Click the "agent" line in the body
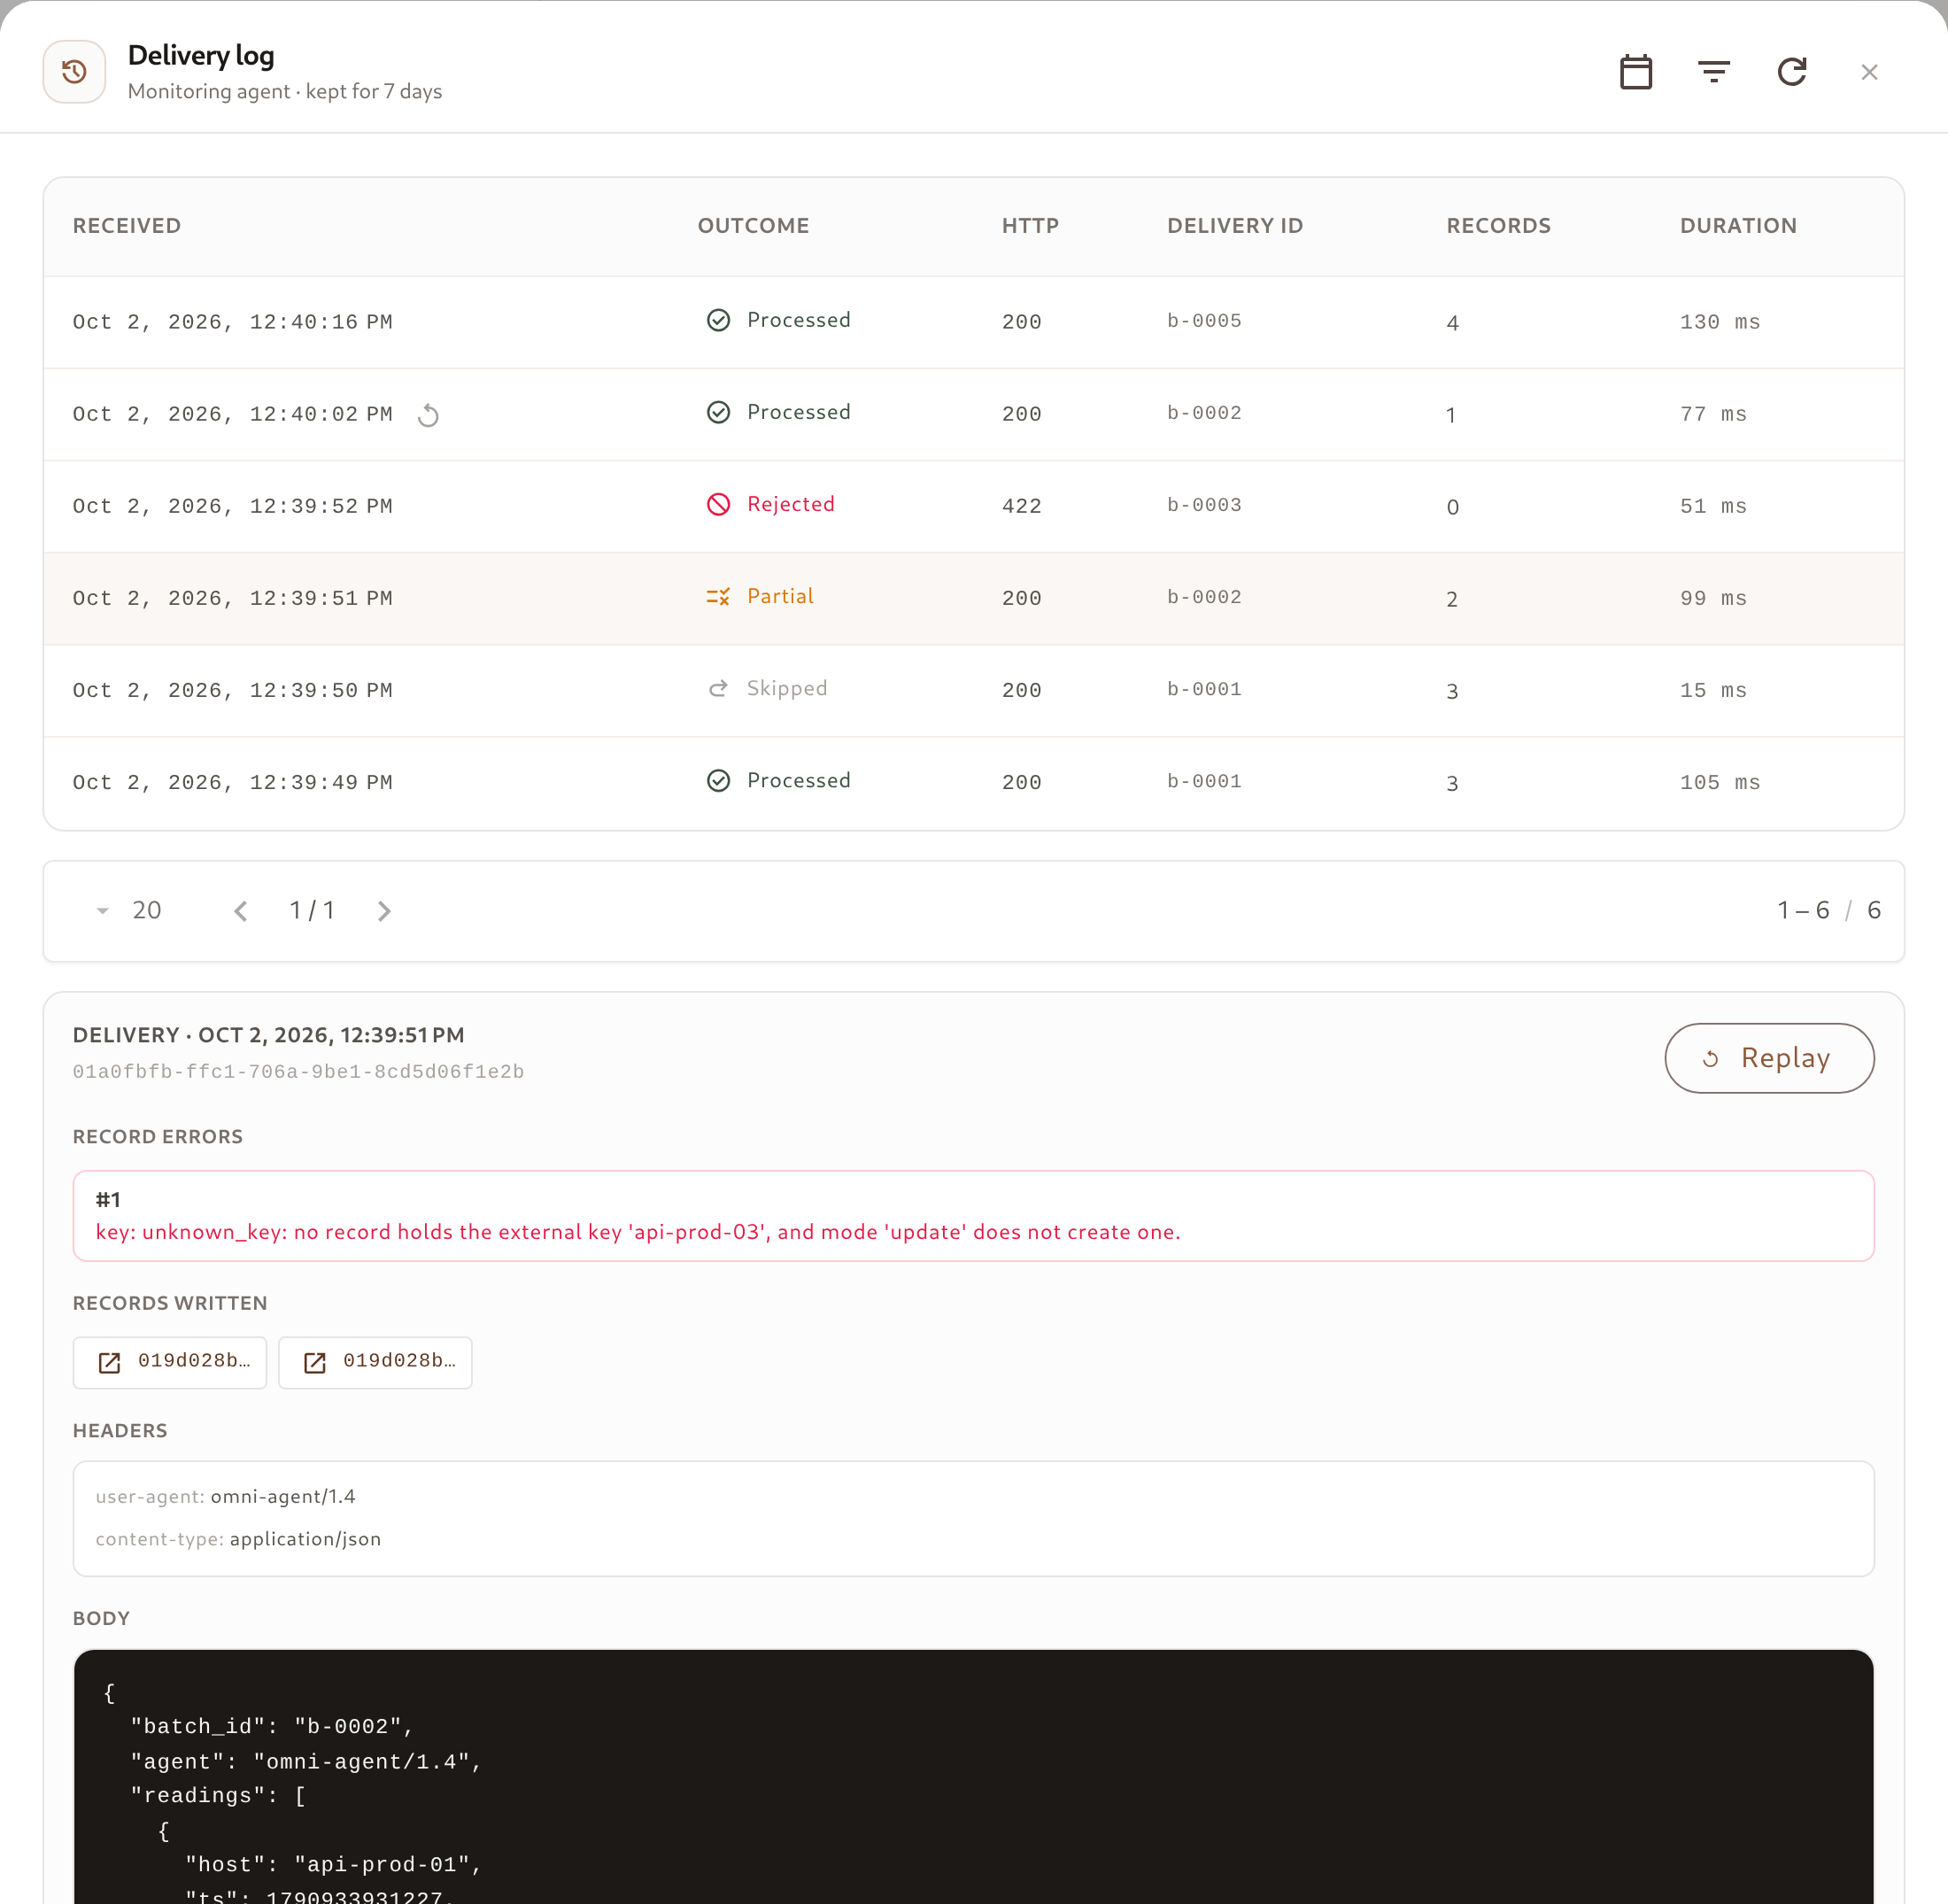The image size is (1948, 1904). pos(306,1762)
